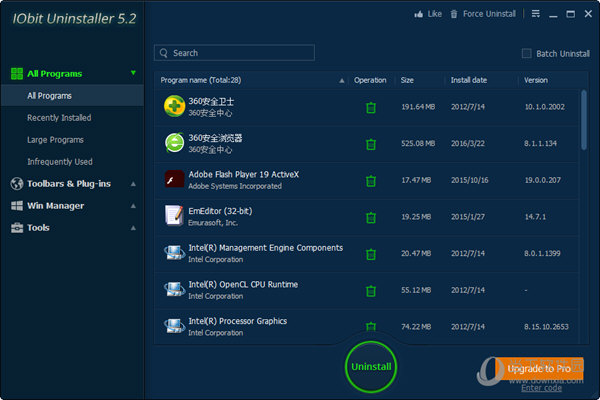Click the 525.08 MB size value
Image resolution: width=600 pixels, height=400 pixels.
point(418,144)
